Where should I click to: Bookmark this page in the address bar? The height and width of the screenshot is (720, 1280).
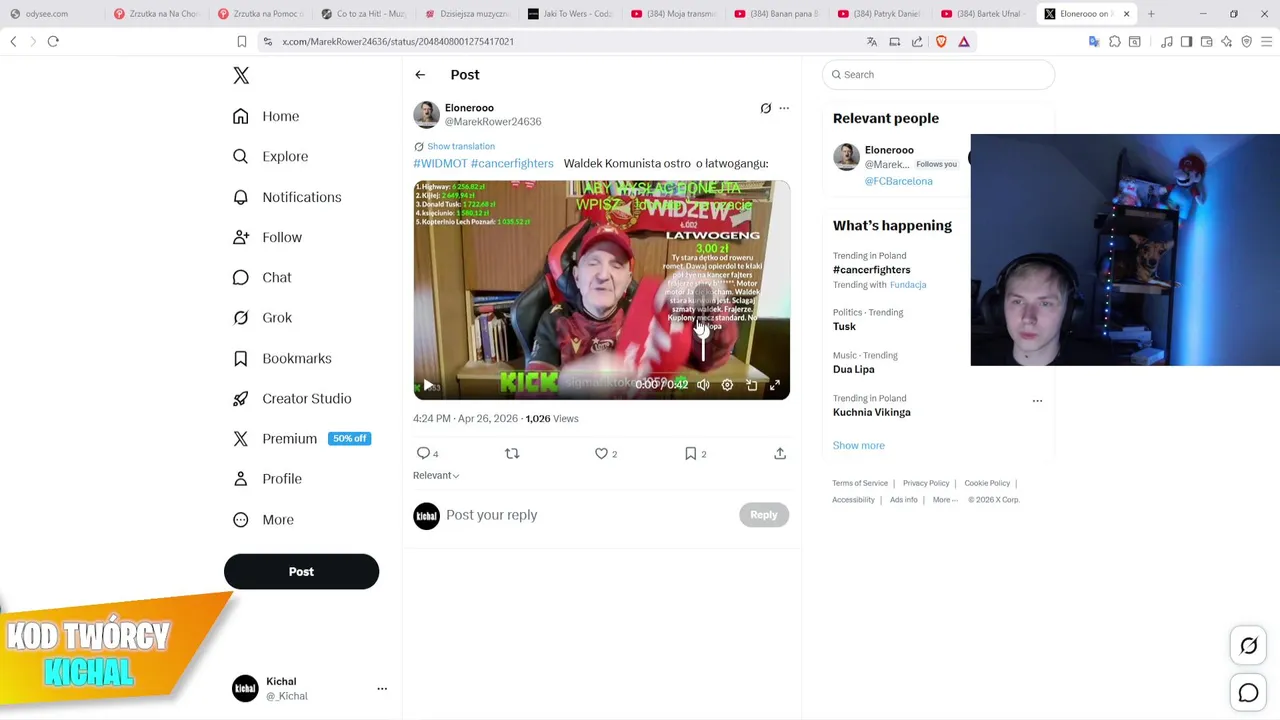(x=241, y=41)
